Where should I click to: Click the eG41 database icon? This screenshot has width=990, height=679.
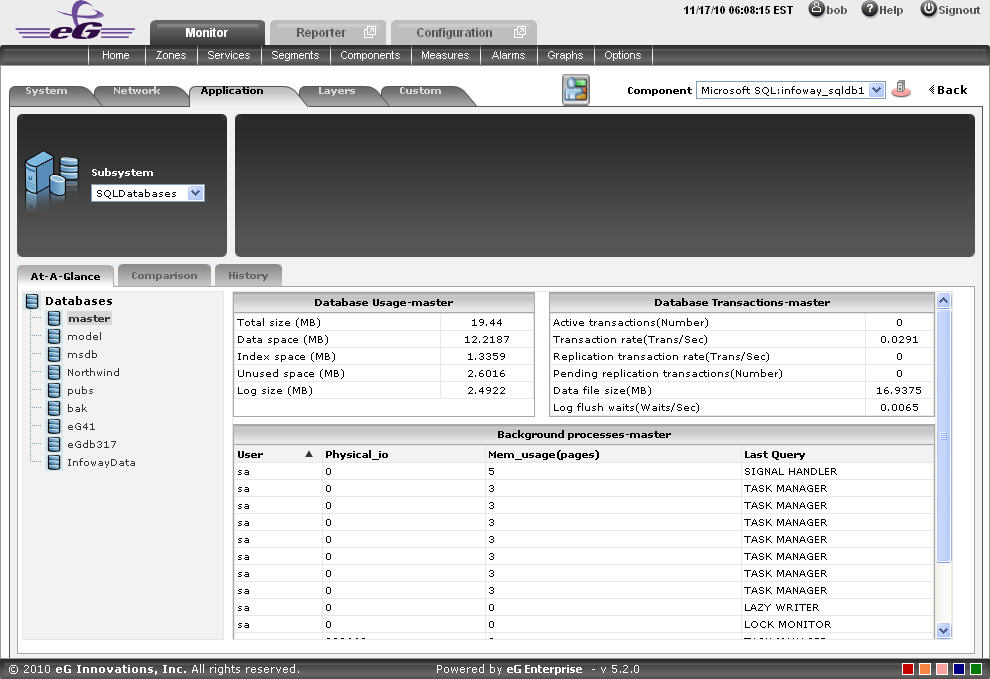coord(54,426)
